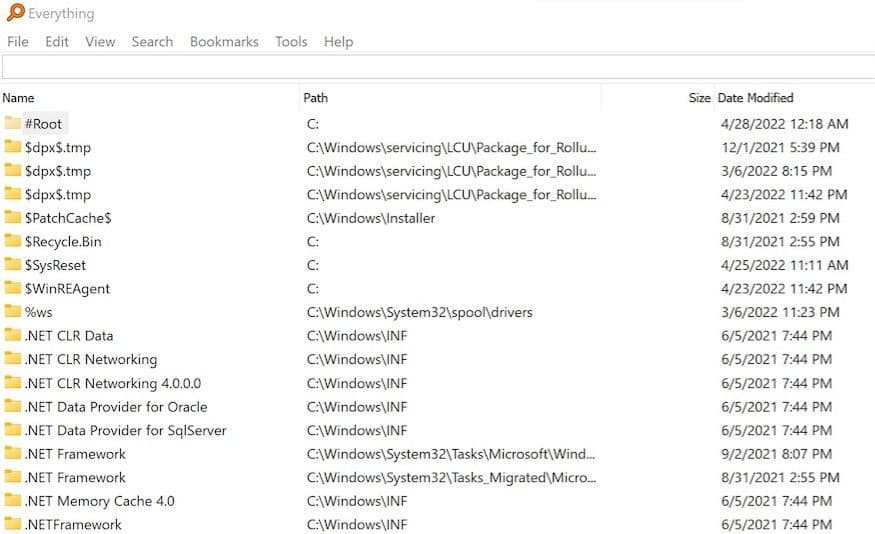Open the Tools menu
Image resolution: width=875 pixels, height=534 pixels.
[x=291, y=42]
